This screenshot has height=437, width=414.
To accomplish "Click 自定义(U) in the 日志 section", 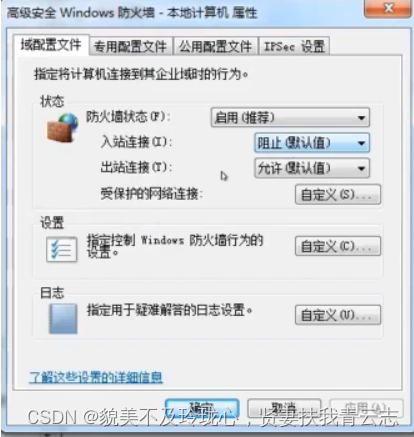I will pyautogui.click(x=338, y=315).
